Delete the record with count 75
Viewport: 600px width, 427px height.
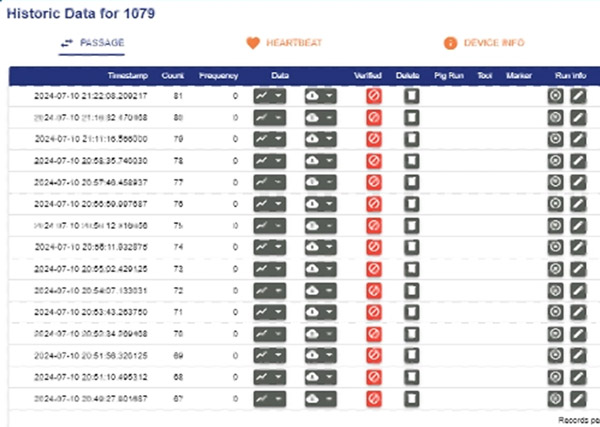(x=411, y=226)
